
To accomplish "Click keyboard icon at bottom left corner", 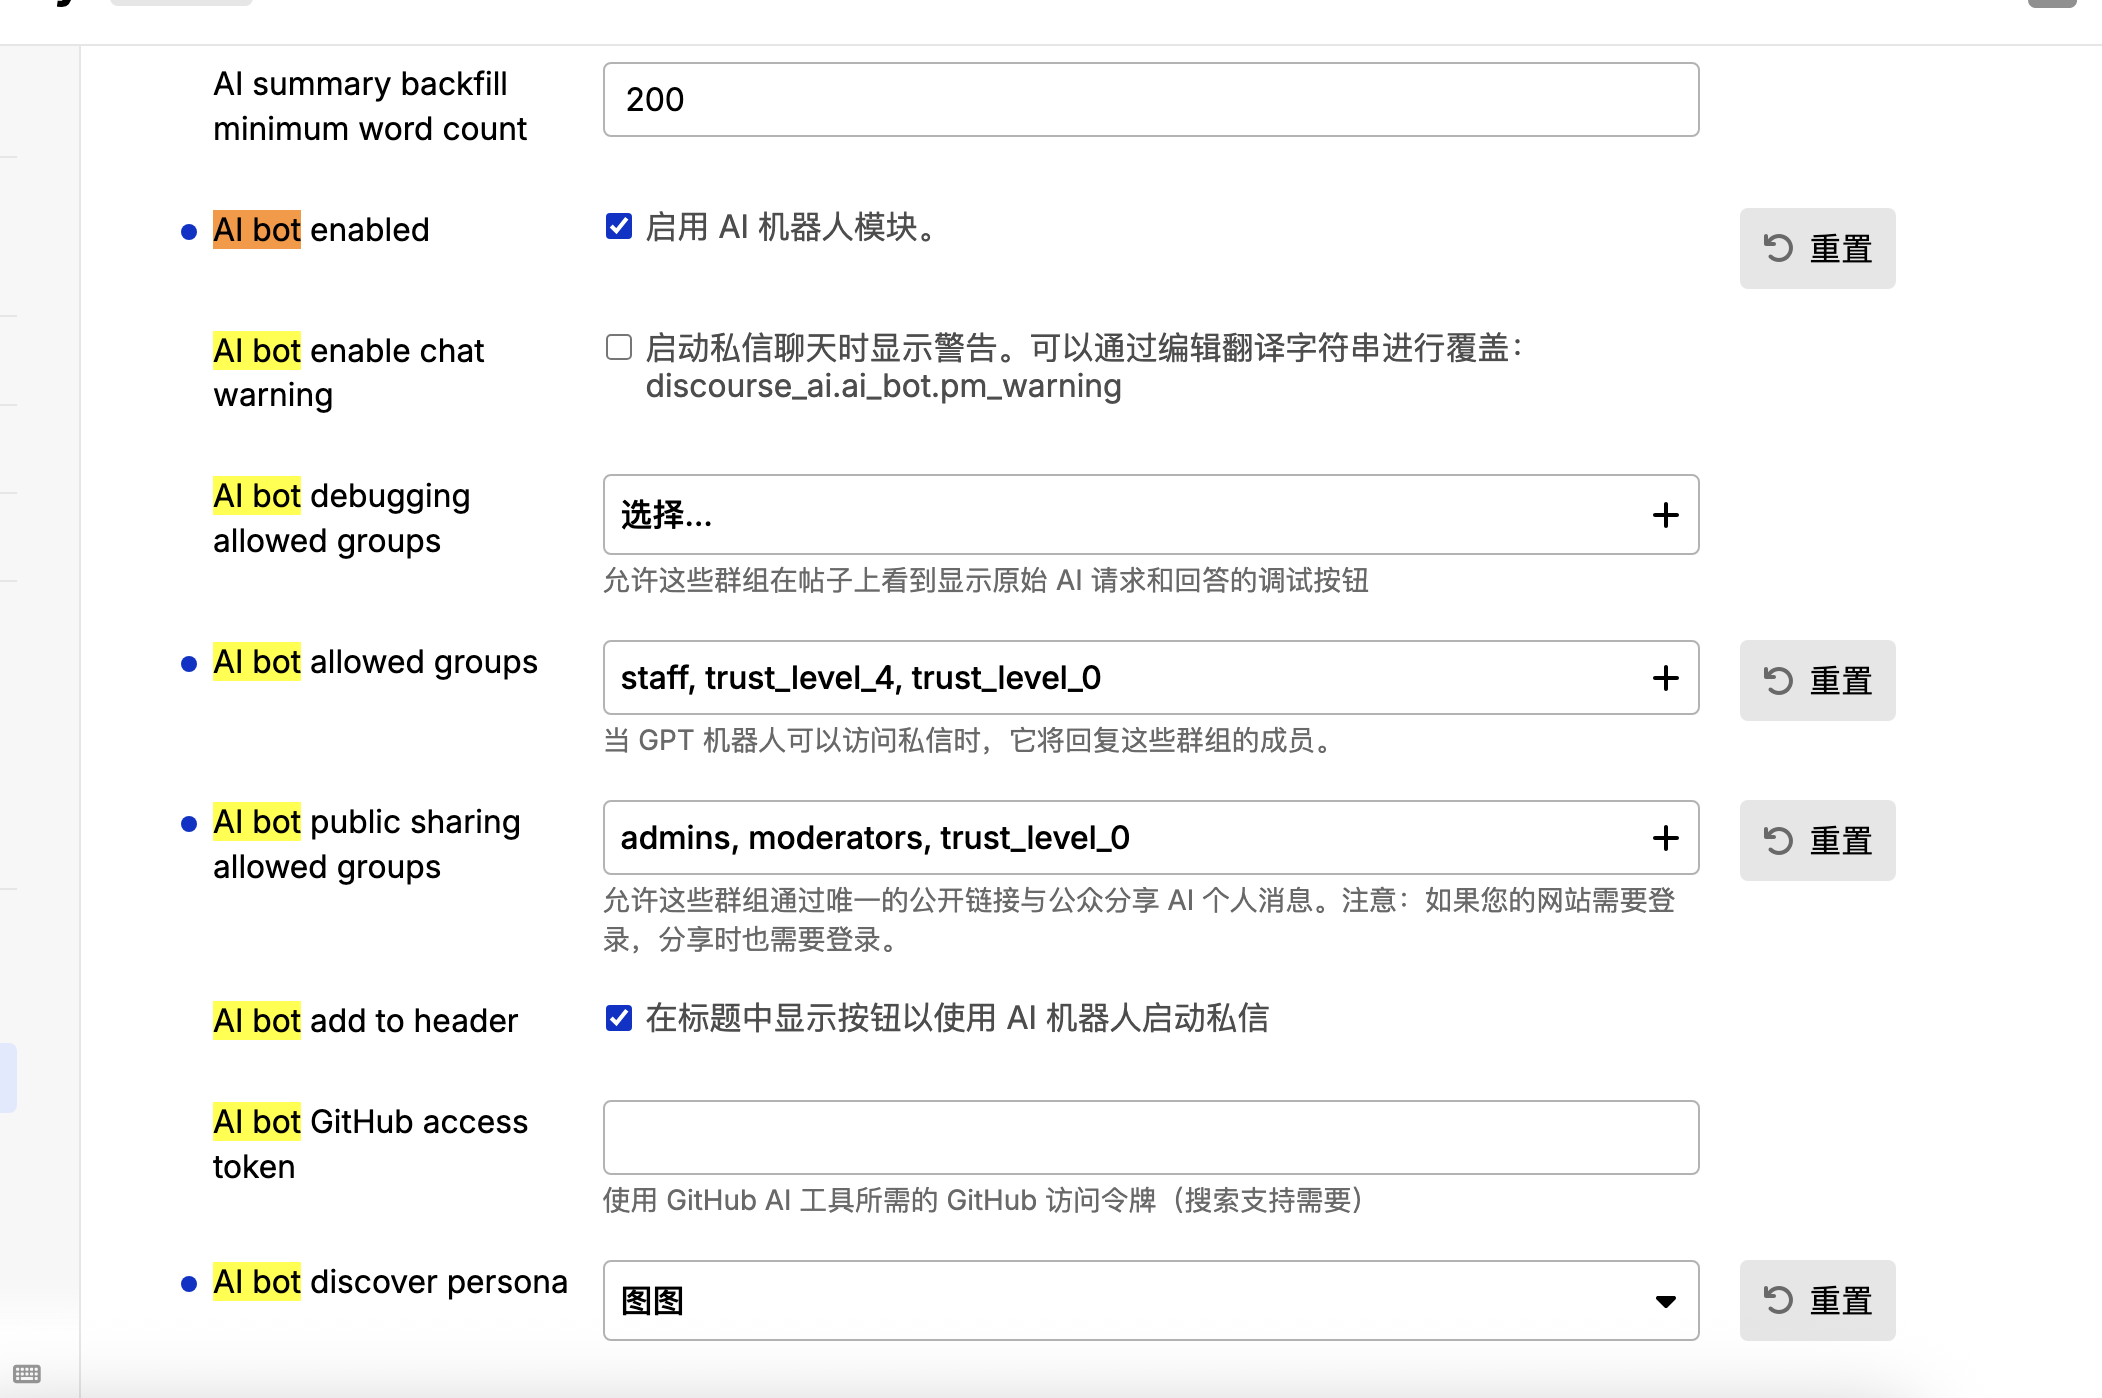I will (x=27, y=1373).
